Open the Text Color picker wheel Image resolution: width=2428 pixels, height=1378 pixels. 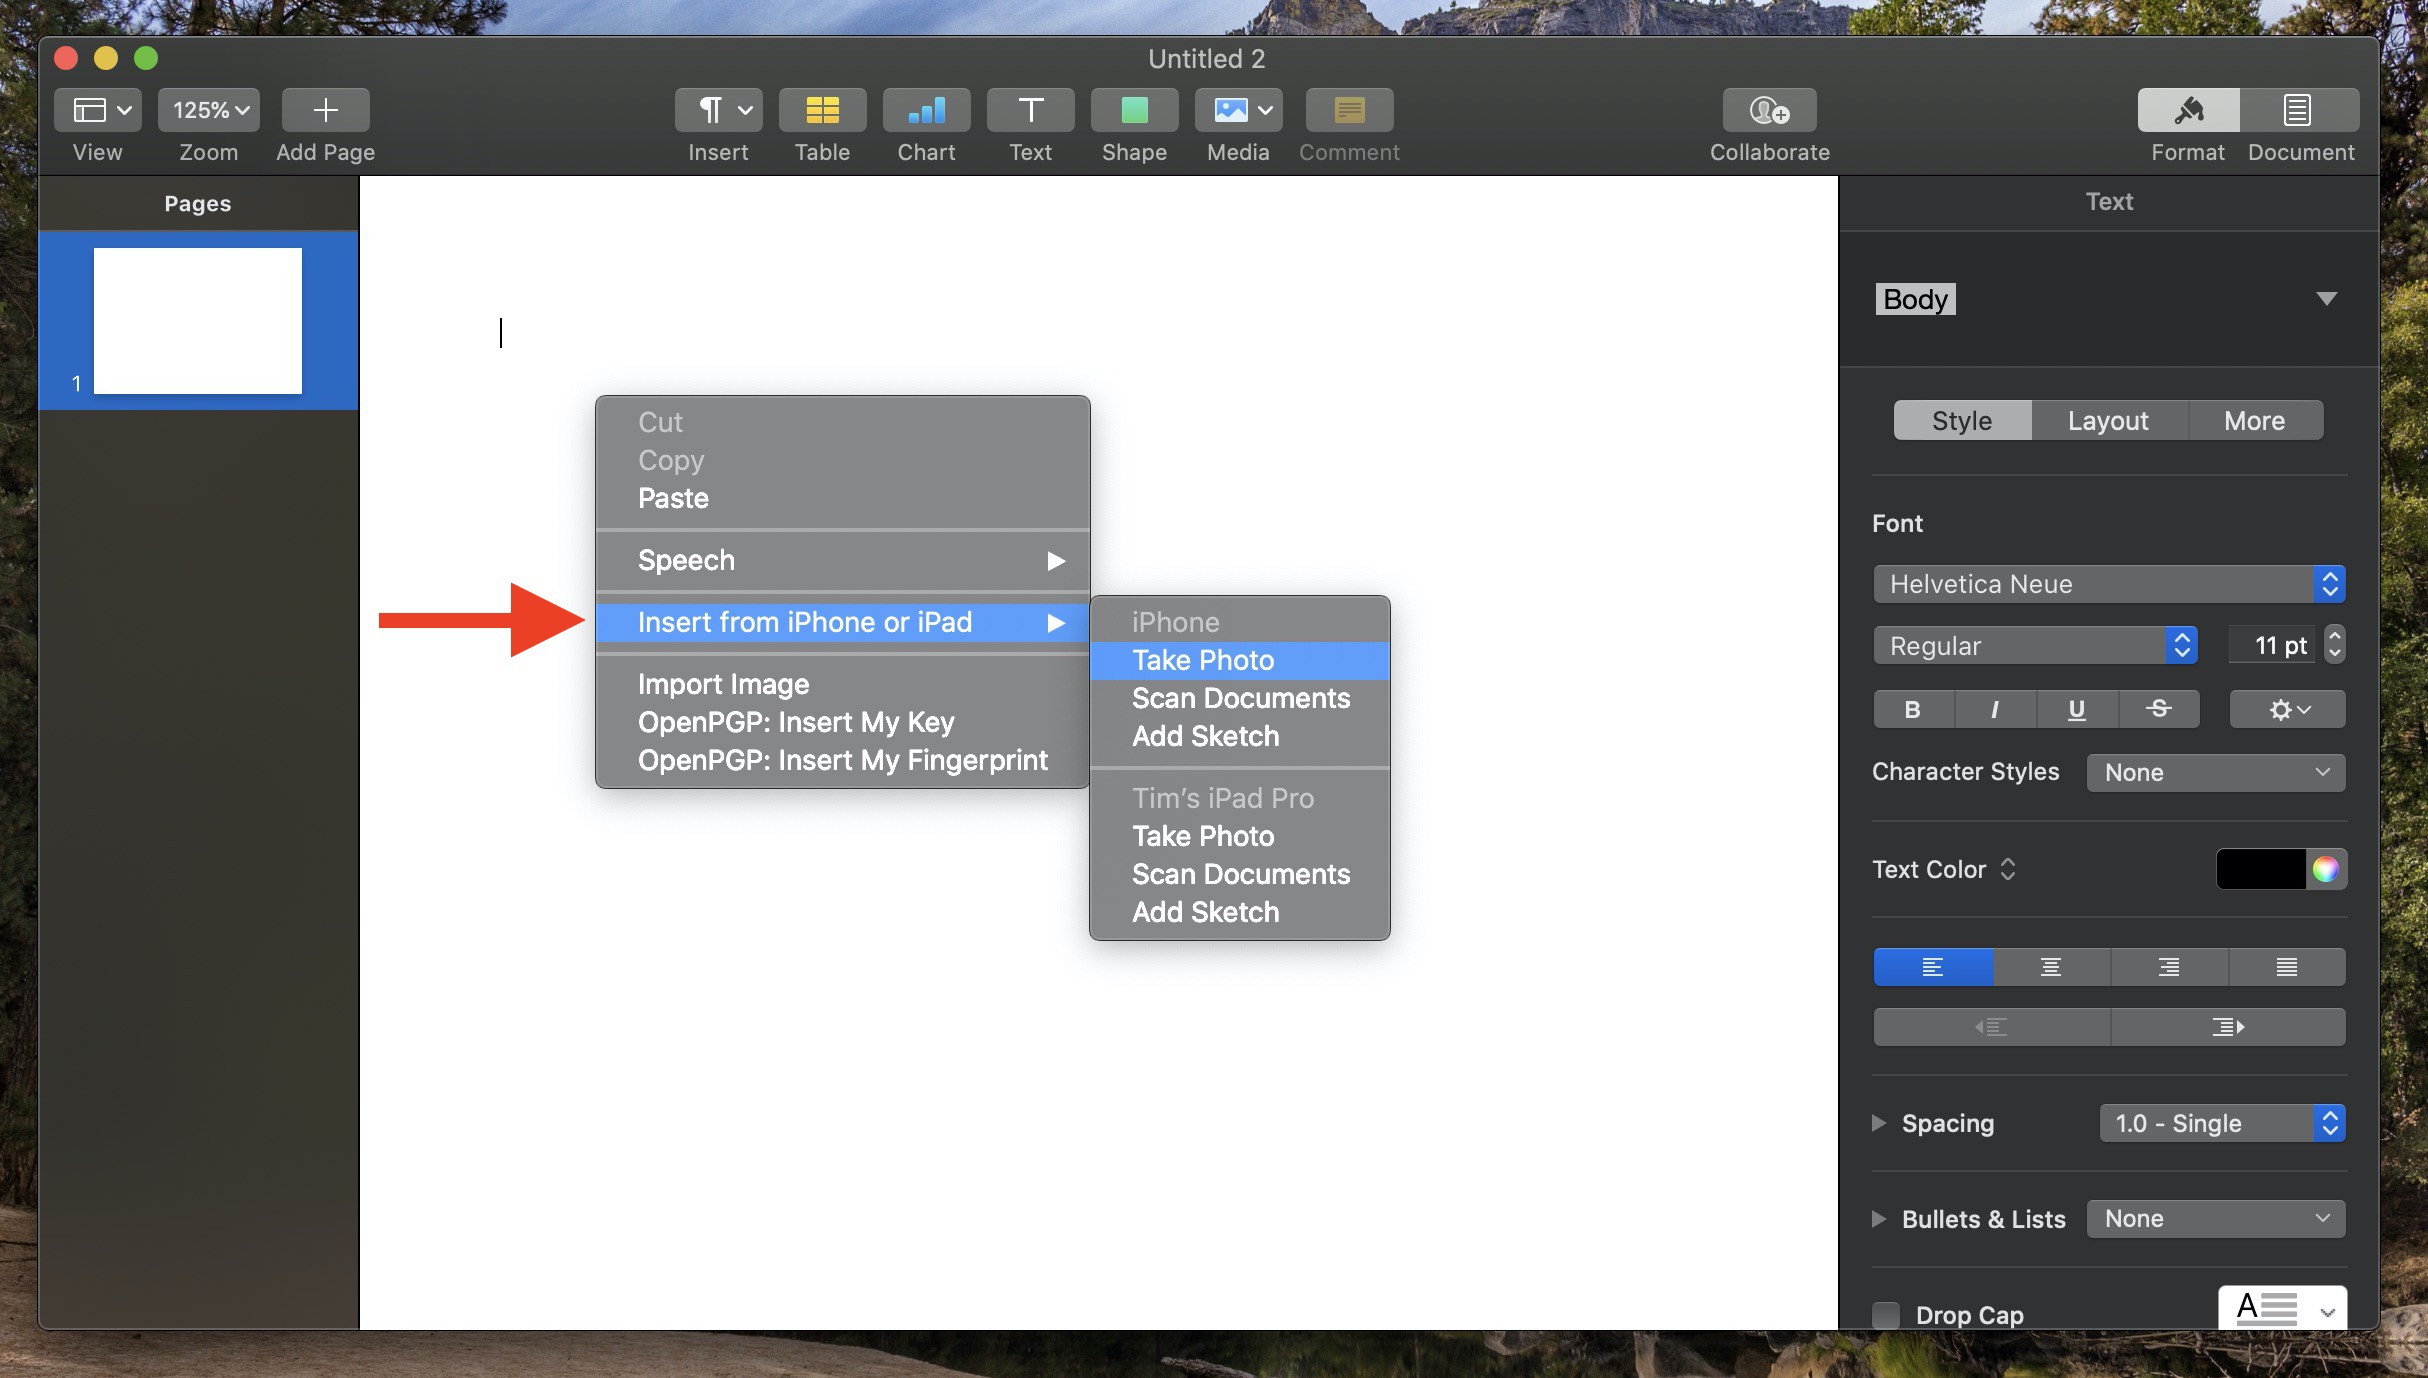[x=2326, y=869]
